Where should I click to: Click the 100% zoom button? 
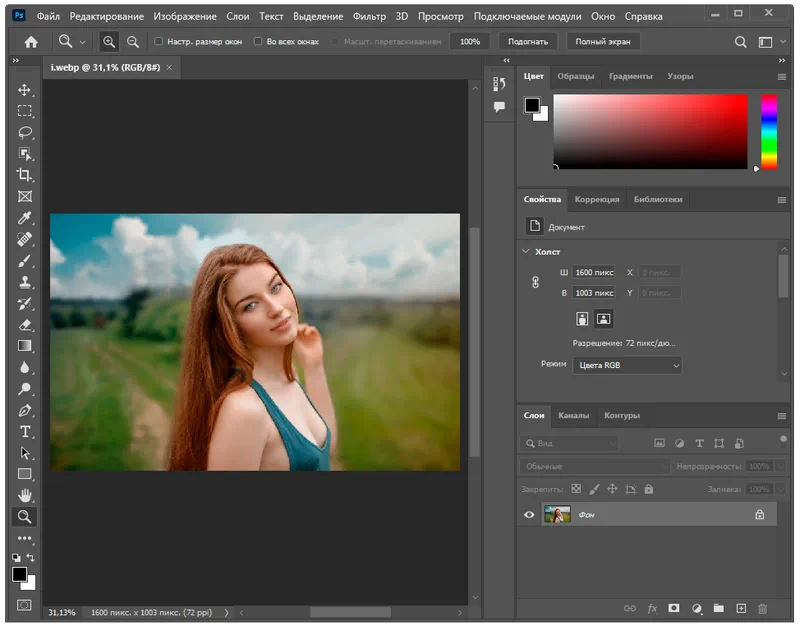tap(470, 41)
